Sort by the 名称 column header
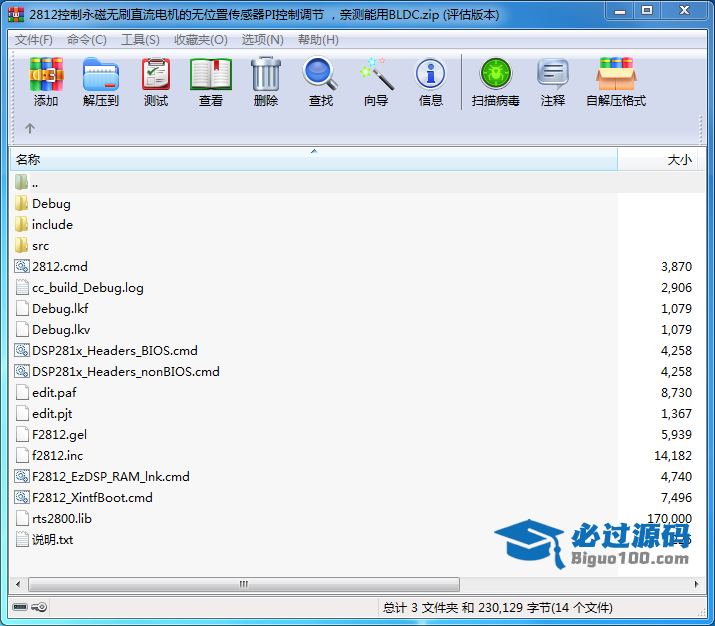 pyautogui.click(x=314, y=160)
